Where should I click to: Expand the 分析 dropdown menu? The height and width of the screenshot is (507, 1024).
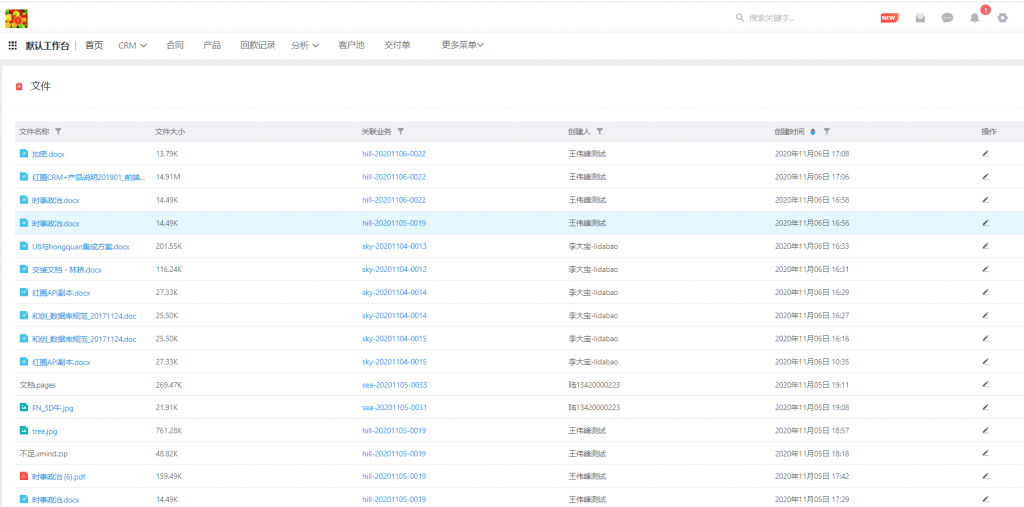click(x=305, y=45)
